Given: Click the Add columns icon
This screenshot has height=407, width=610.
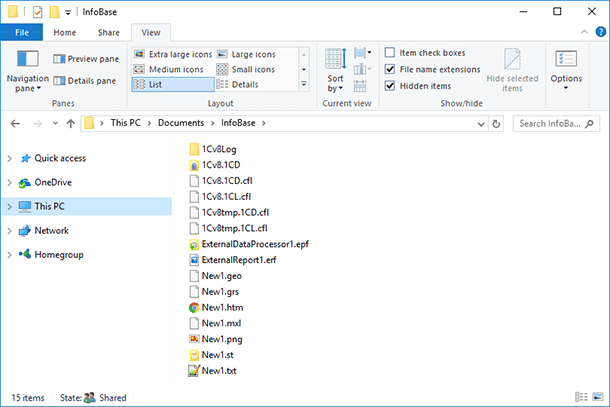Looking at the screenshot, I should pos(362,69).
